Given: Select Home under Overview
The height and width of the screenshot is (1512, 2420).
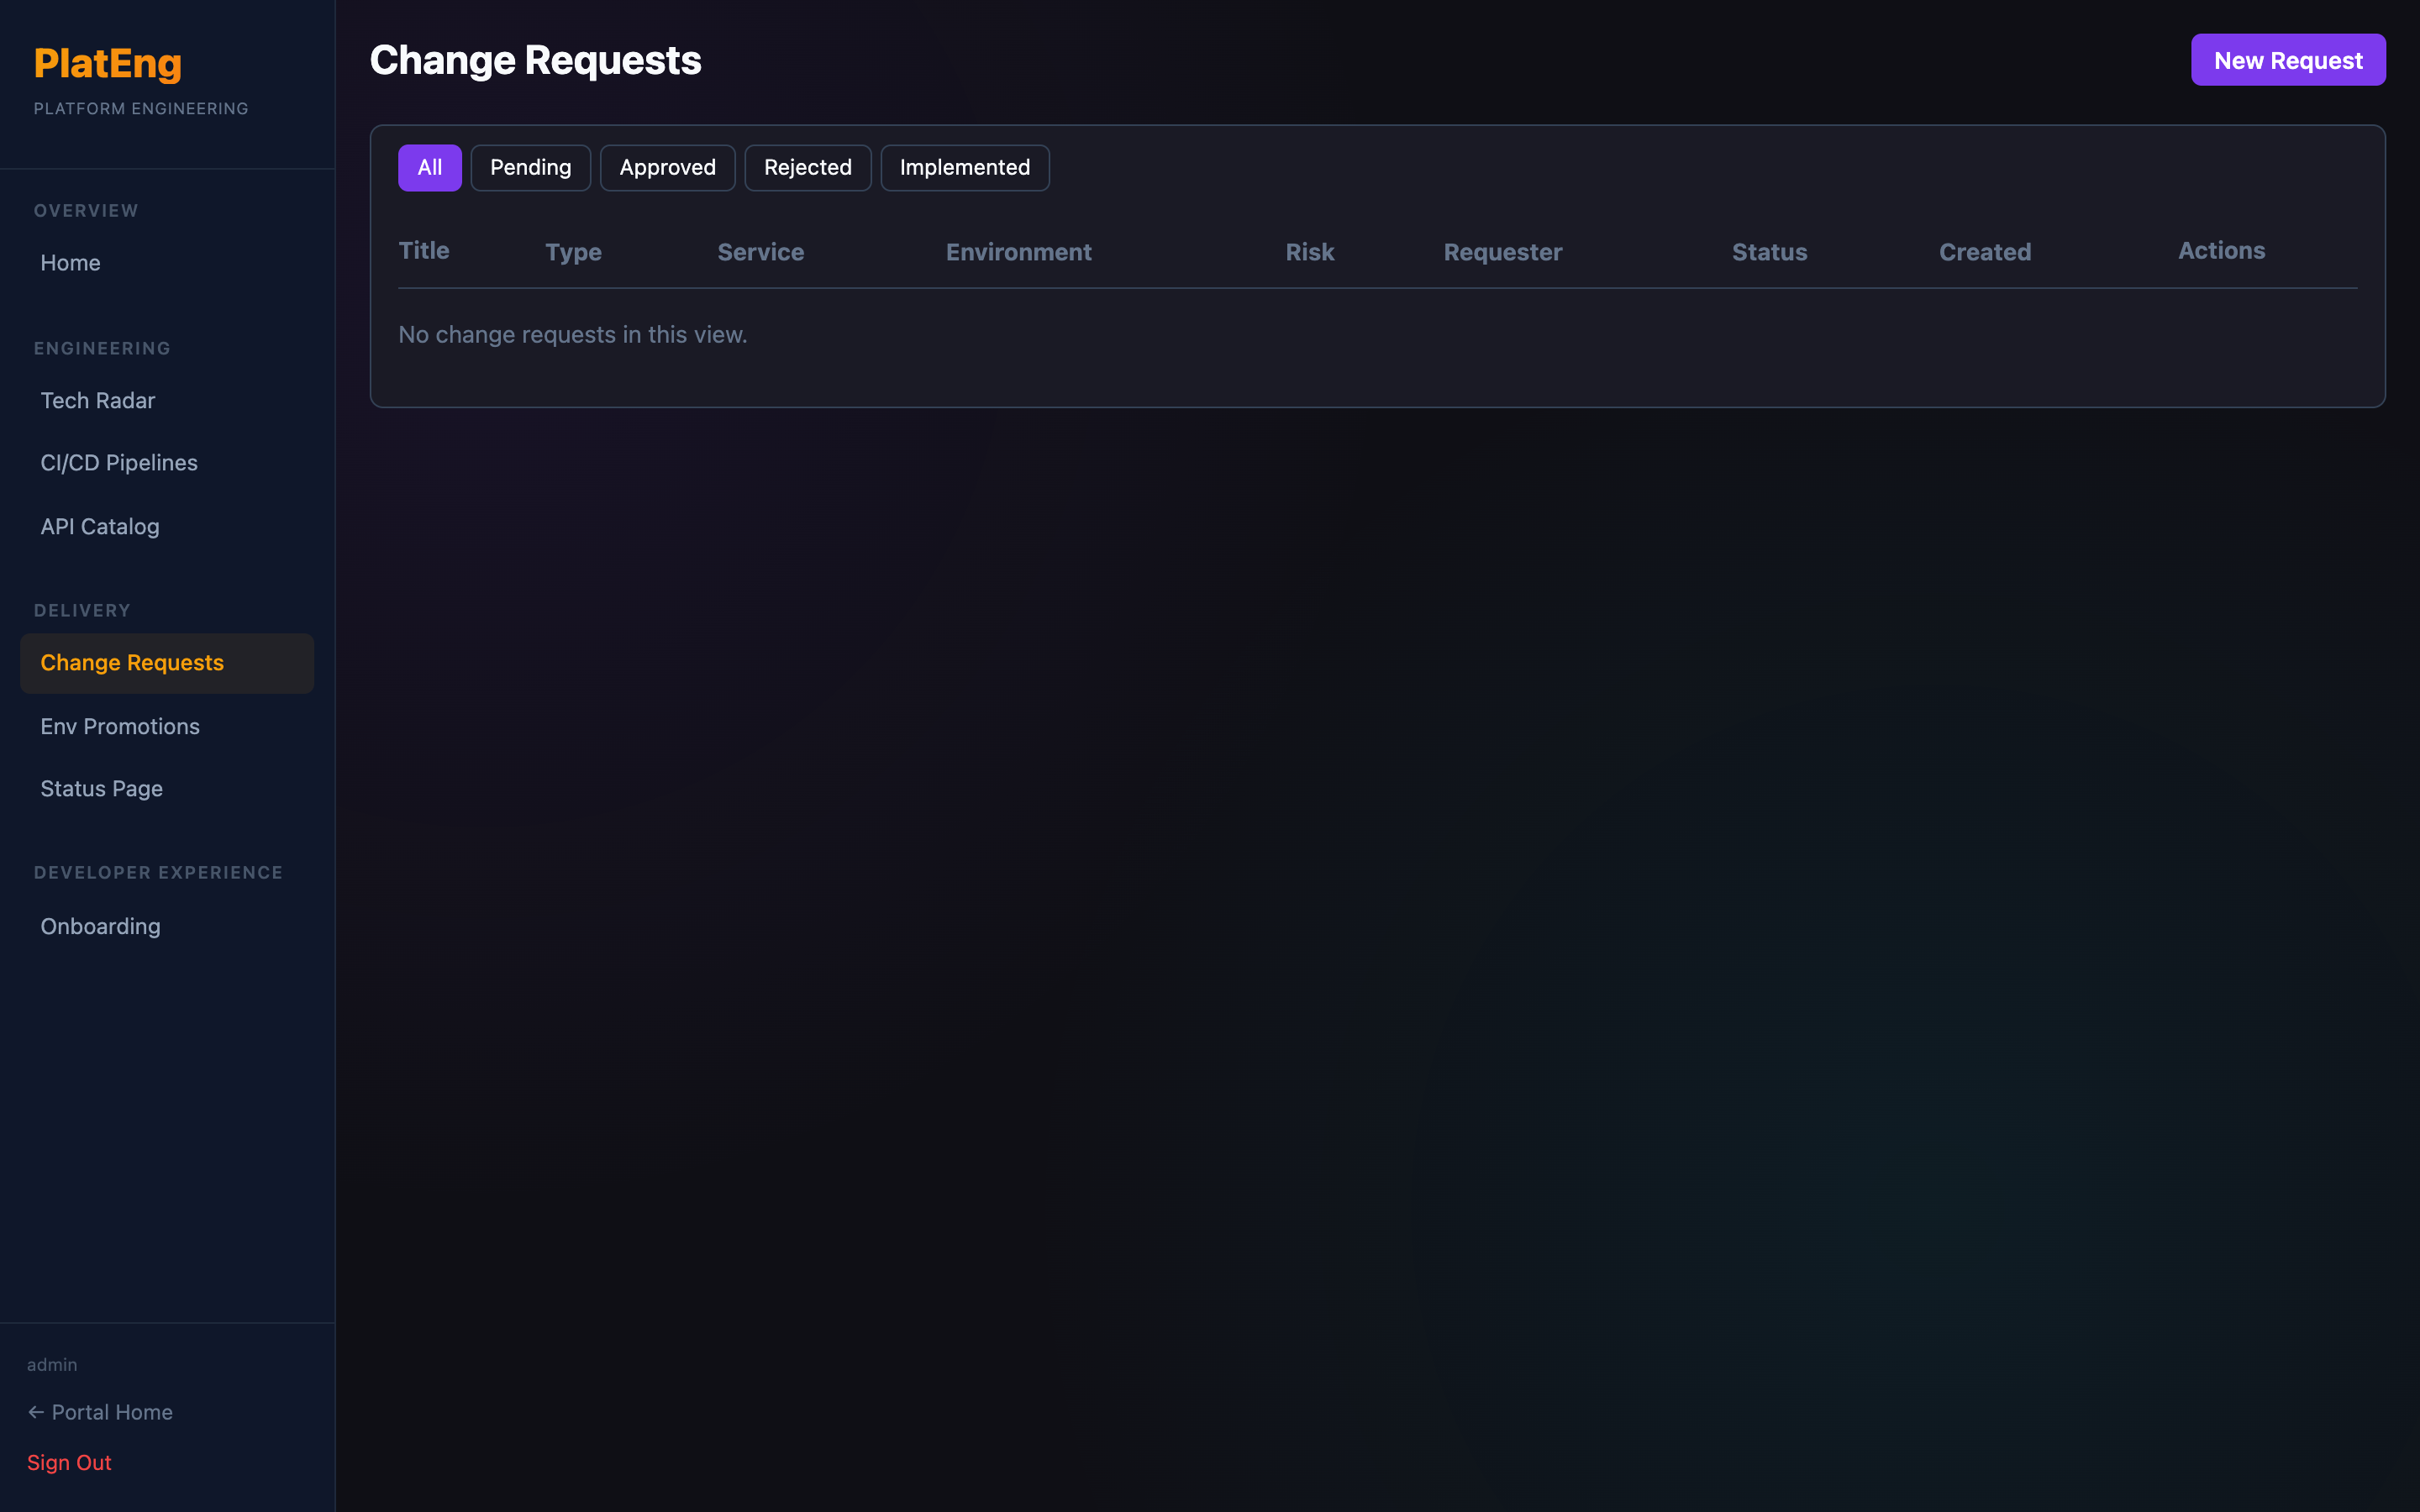Looking at the screenshot, I should (x=70, y=262).
